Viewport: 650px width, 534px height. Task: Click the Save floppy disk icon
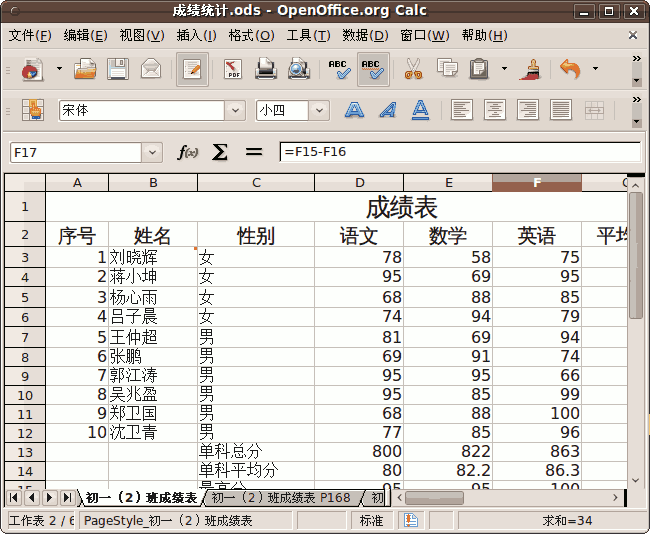pos(118,69)
